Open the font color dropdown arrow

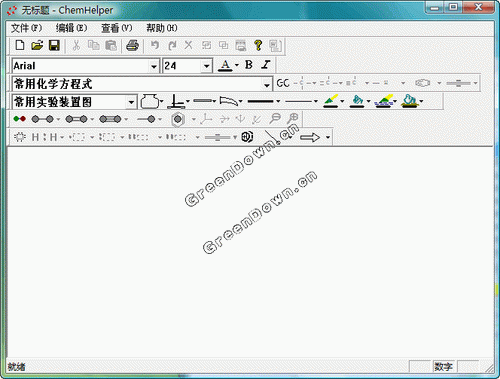(237, 65)
